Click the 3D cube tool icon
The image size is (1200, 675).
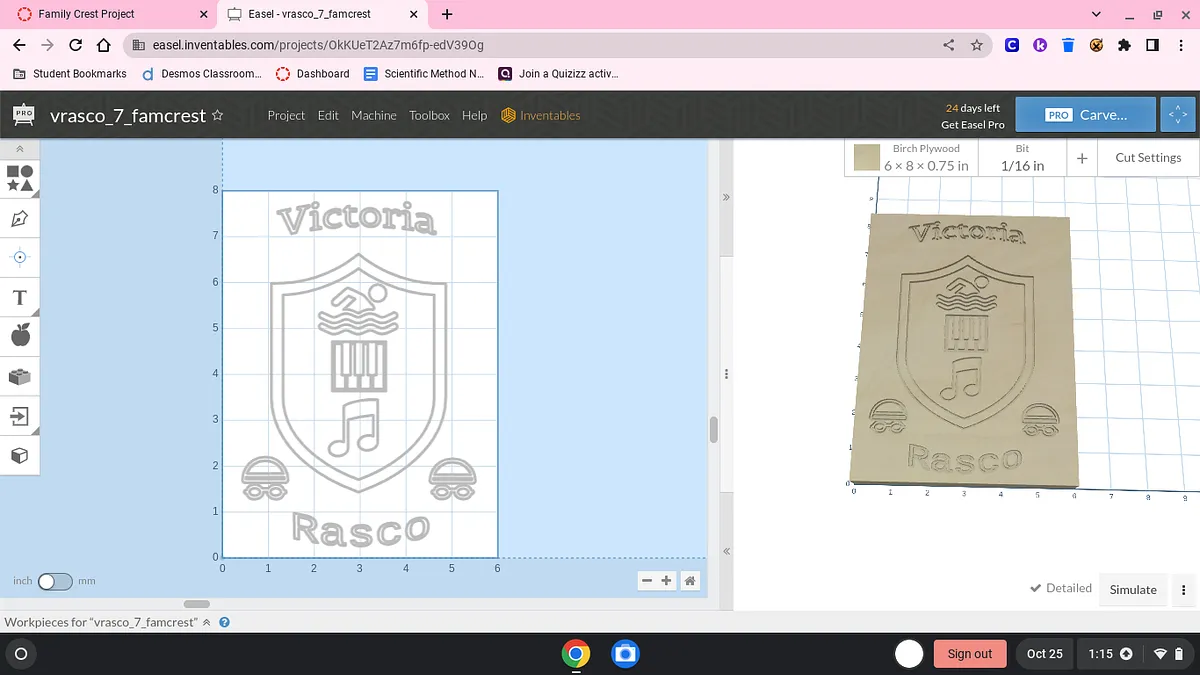tap(20, 455)
